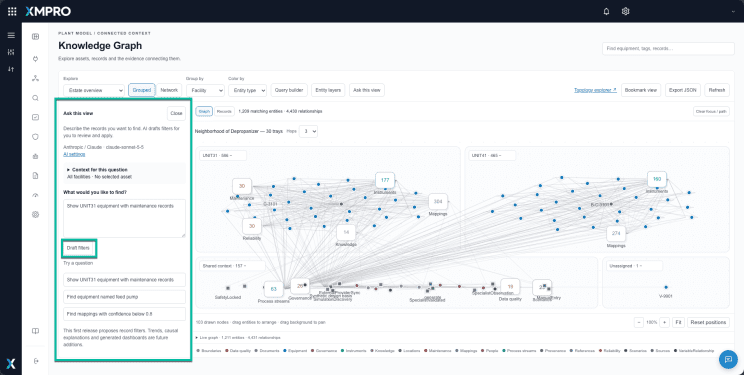
Task: Open the book documentation sidebar icon
Action: point(36,331)
